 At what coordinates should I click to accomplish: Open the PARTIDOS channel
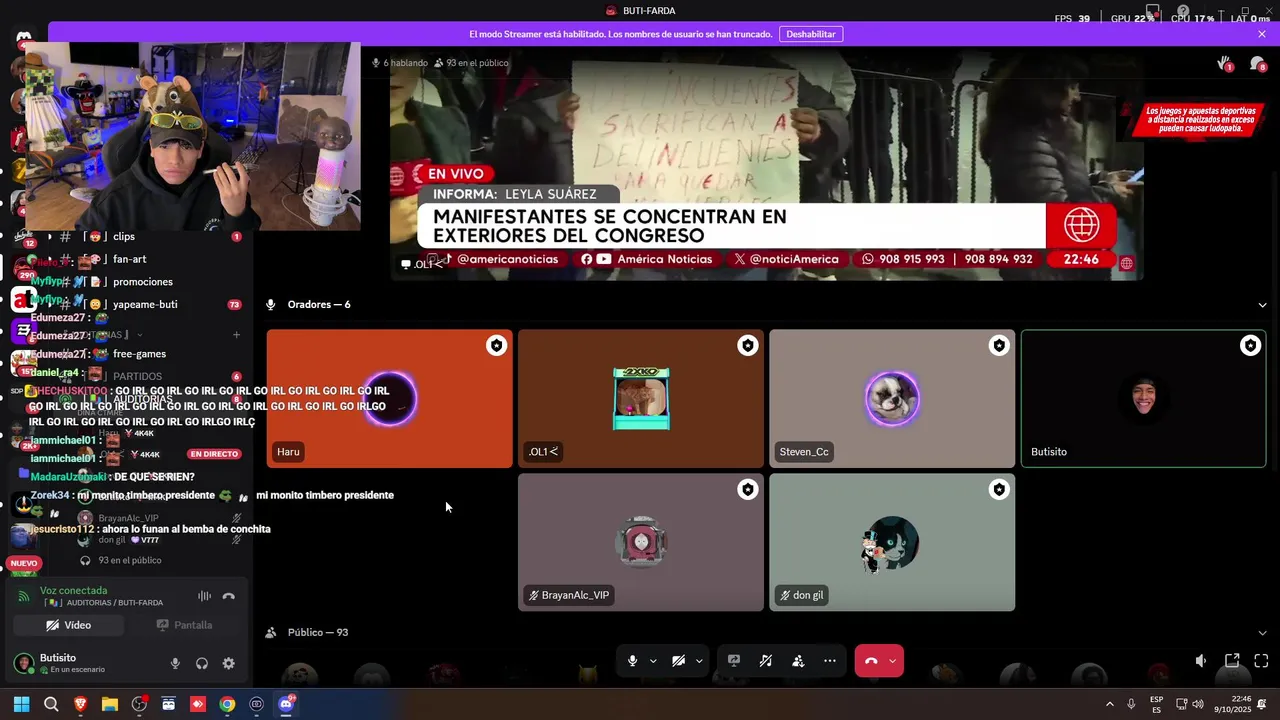(x=138, y=377)
